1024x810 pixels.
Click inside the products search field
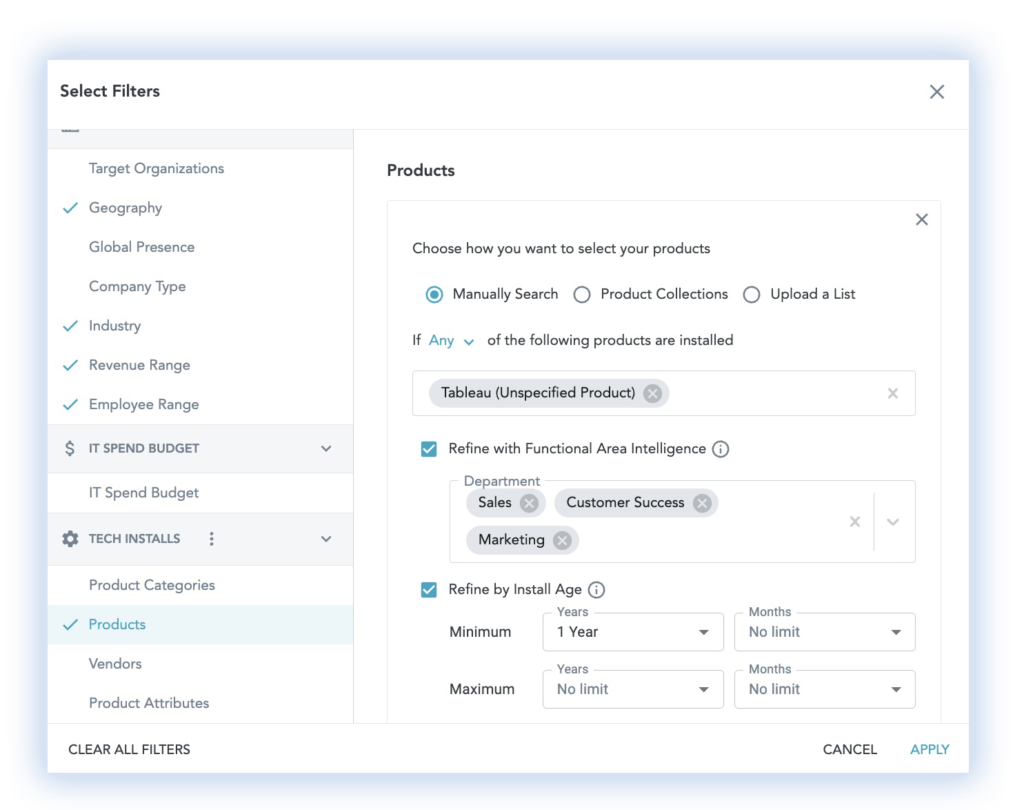(x=770, y=393)
